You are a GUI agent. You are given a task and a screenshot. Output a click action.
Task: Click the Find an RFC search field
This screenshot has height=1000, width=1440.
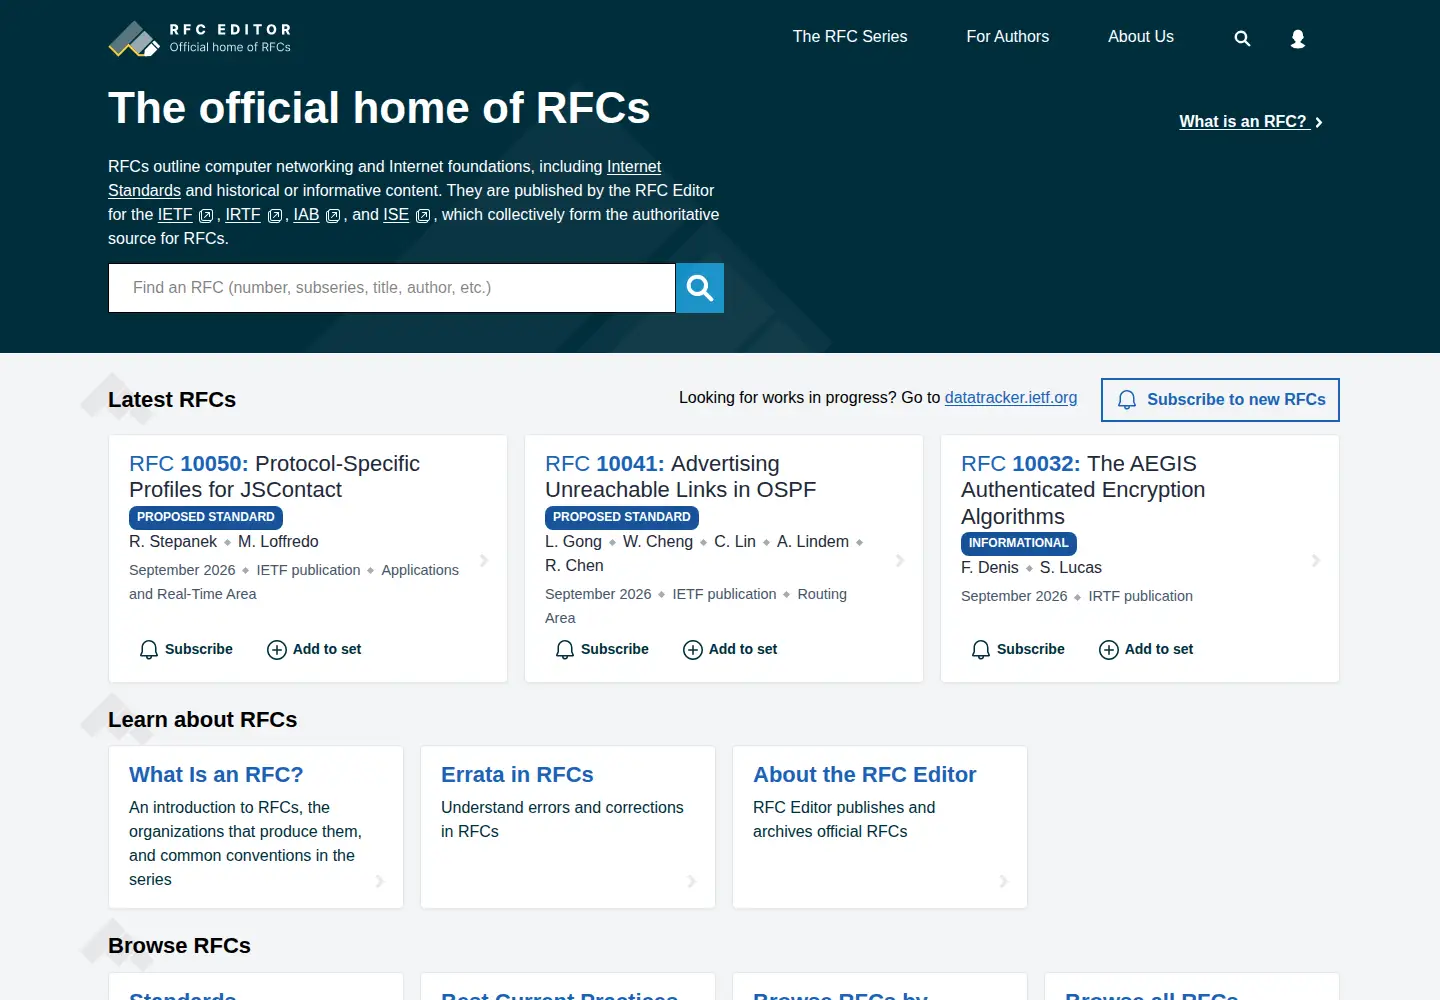coord(392,288)
